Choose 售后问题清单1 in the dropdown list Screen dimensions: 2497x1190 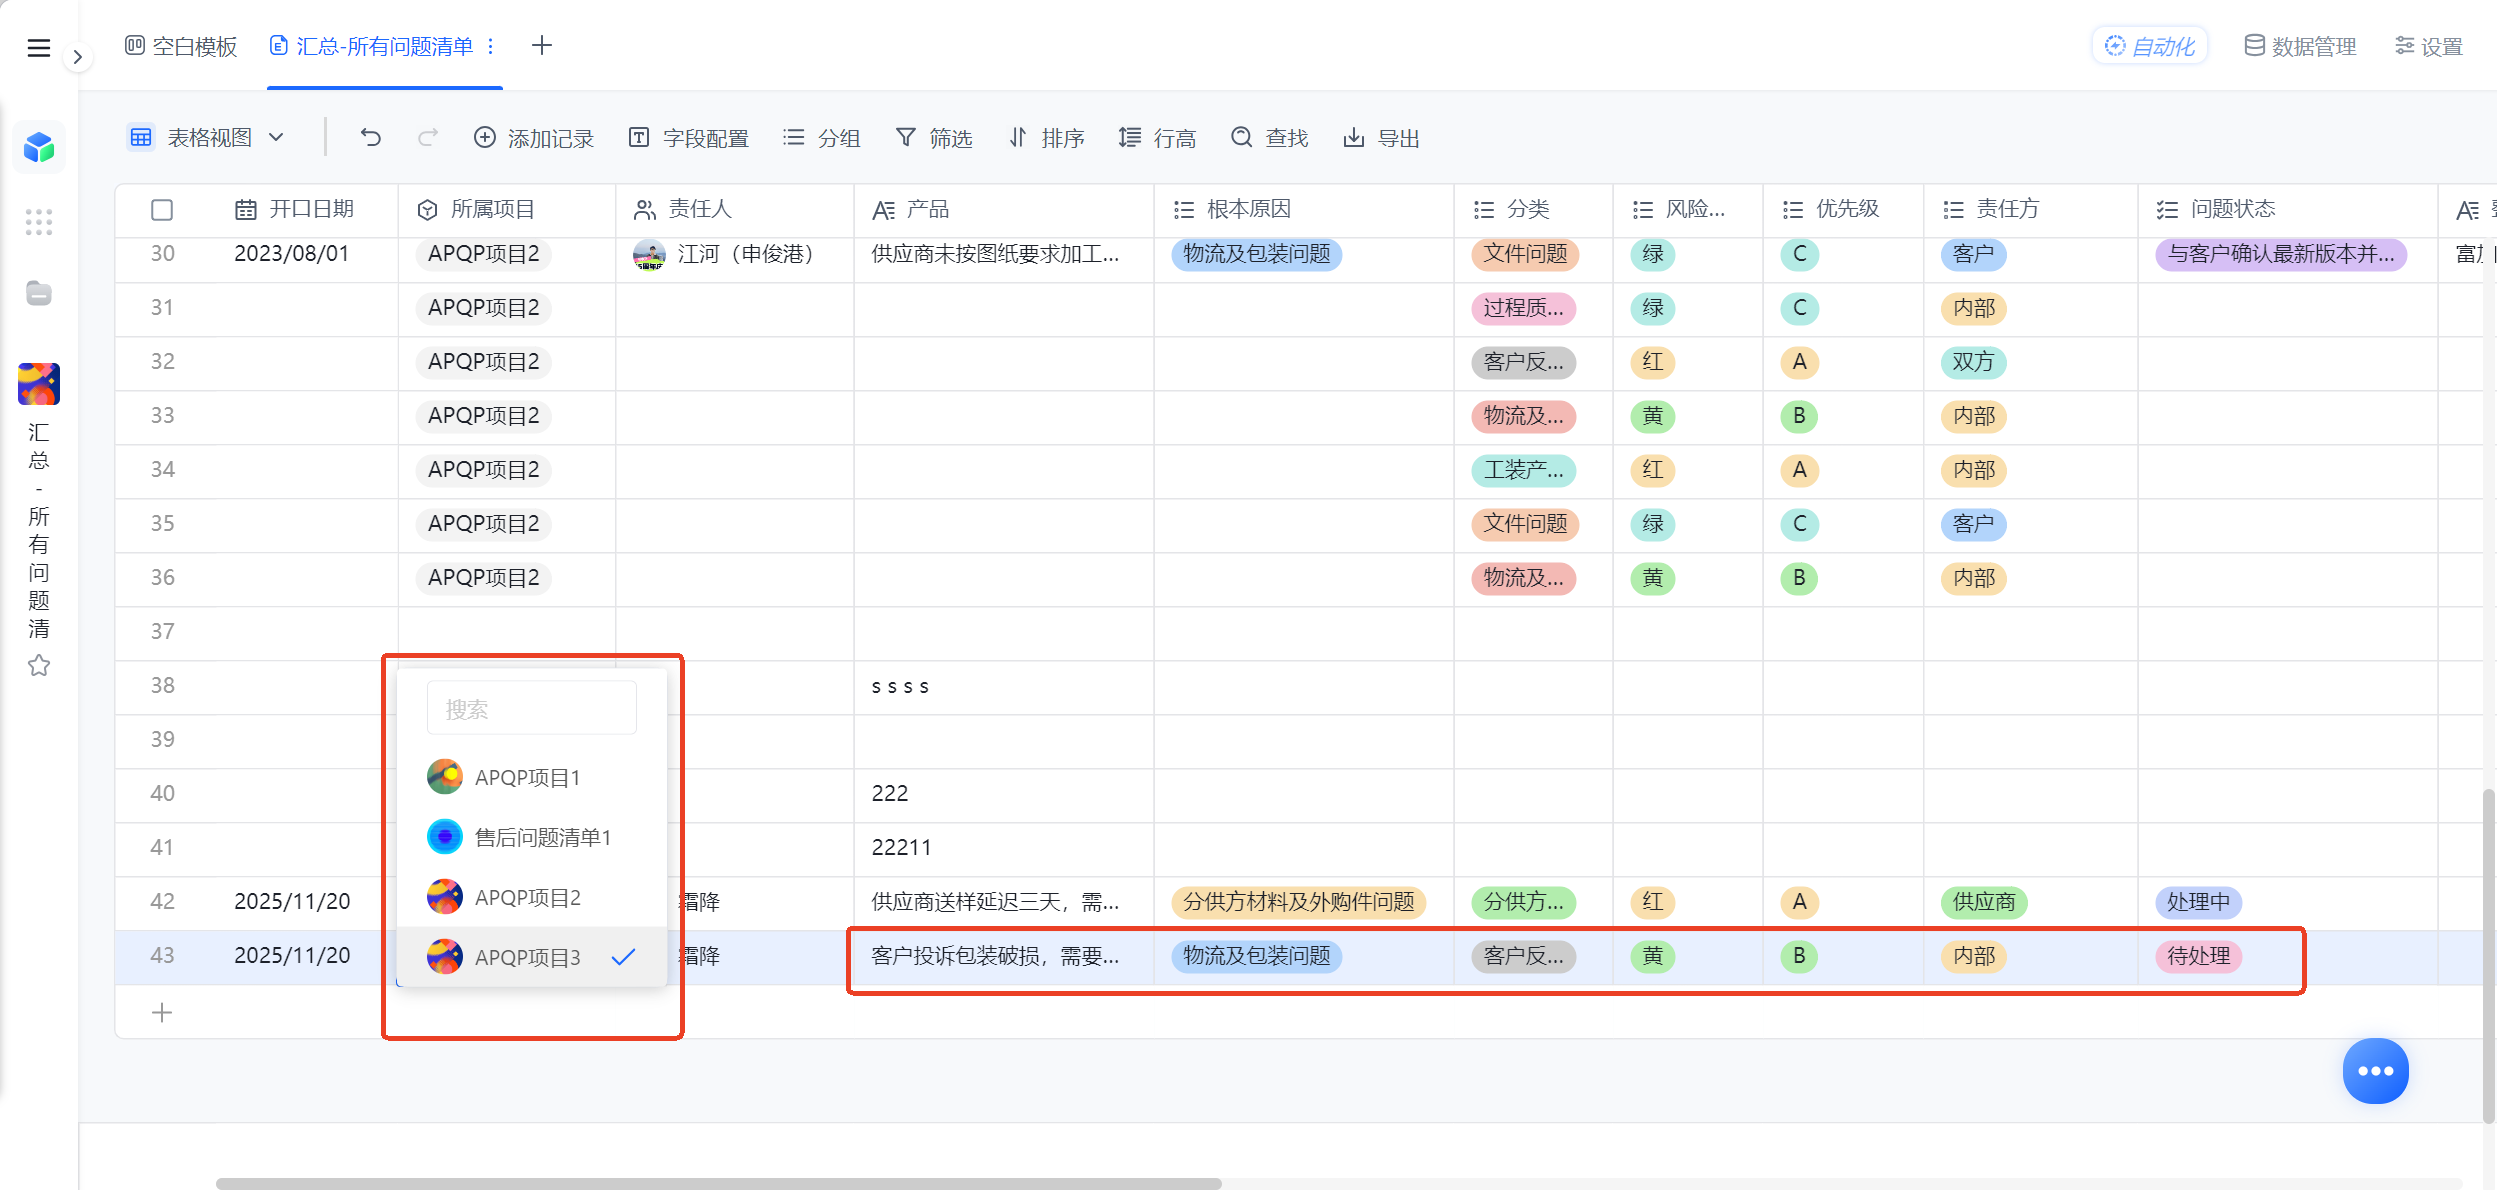click(532, 837)
